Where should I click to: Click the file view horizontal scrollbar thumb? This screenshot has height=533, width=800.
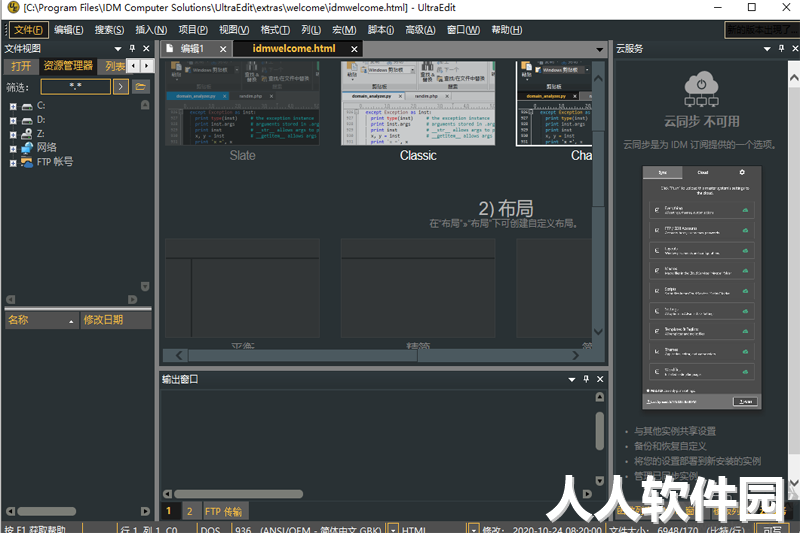click(x=46, y=511)
